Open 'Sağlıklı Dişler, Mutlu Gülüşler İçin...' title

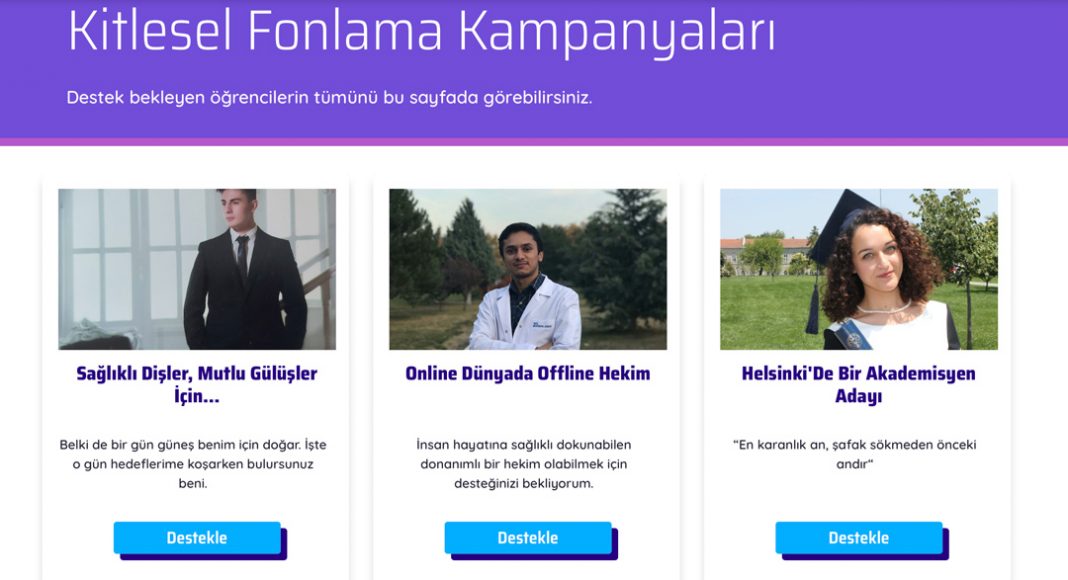[x=197, y=384]
